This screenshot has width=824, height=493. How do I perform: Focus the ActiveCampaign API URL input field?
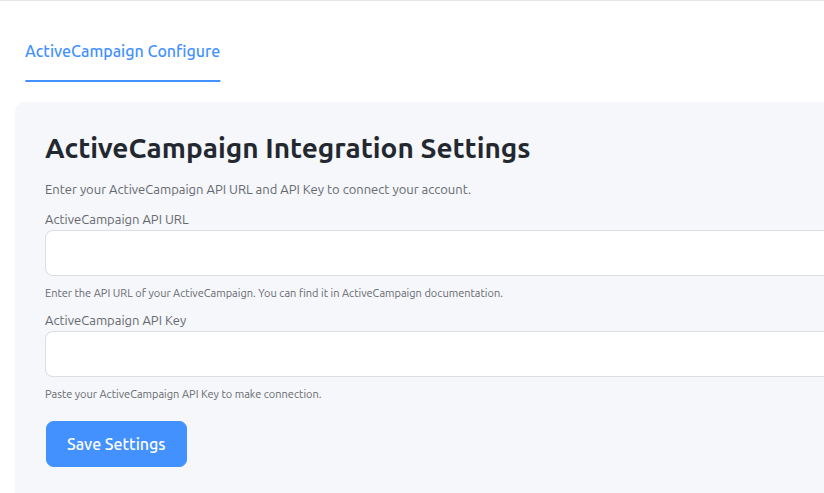tap(435, 253)
